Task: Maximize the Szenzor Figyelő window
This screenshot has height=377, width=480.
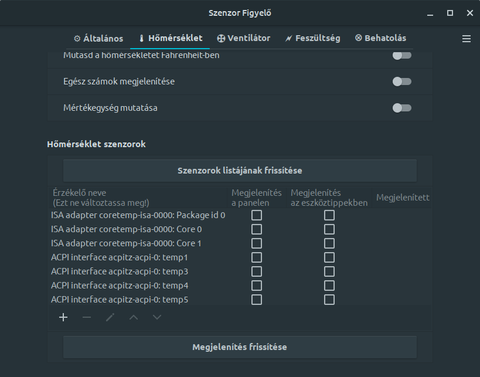Action: [x=450, y=13]
